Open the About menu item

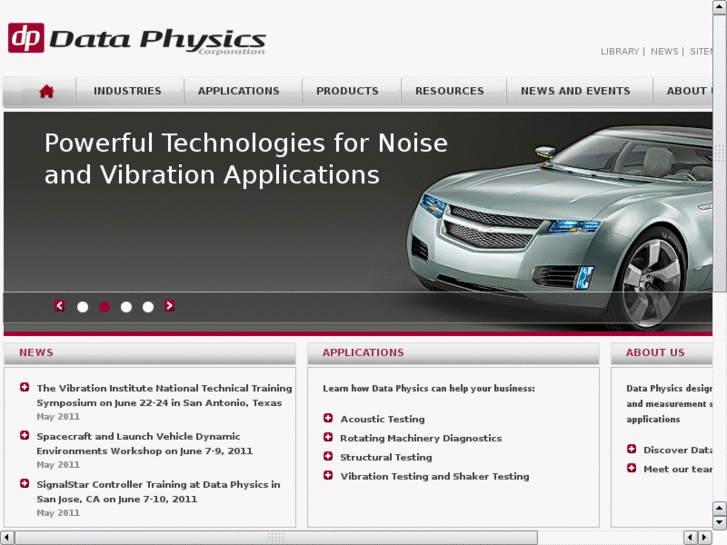[689, 91]
